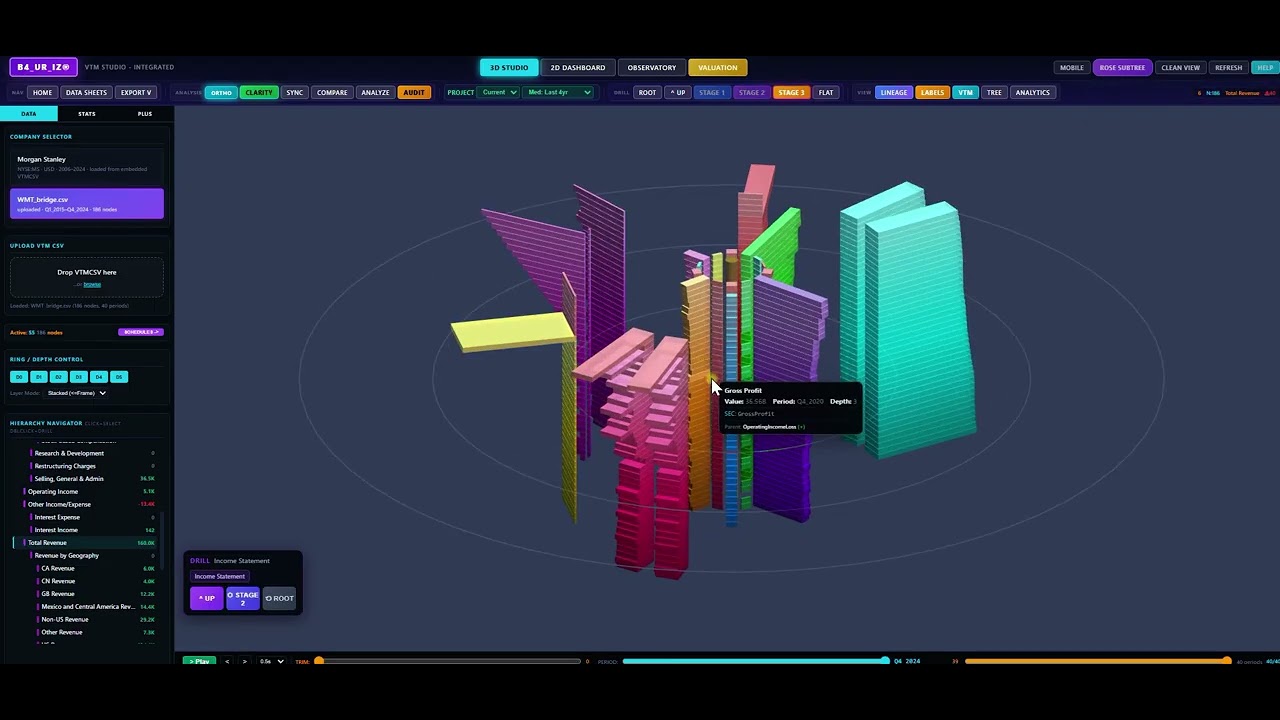Image resolution: width=1280 pixels, height=720 pixels.
Task: Click the period timeline slider handle
Action: tap(885, 661)
